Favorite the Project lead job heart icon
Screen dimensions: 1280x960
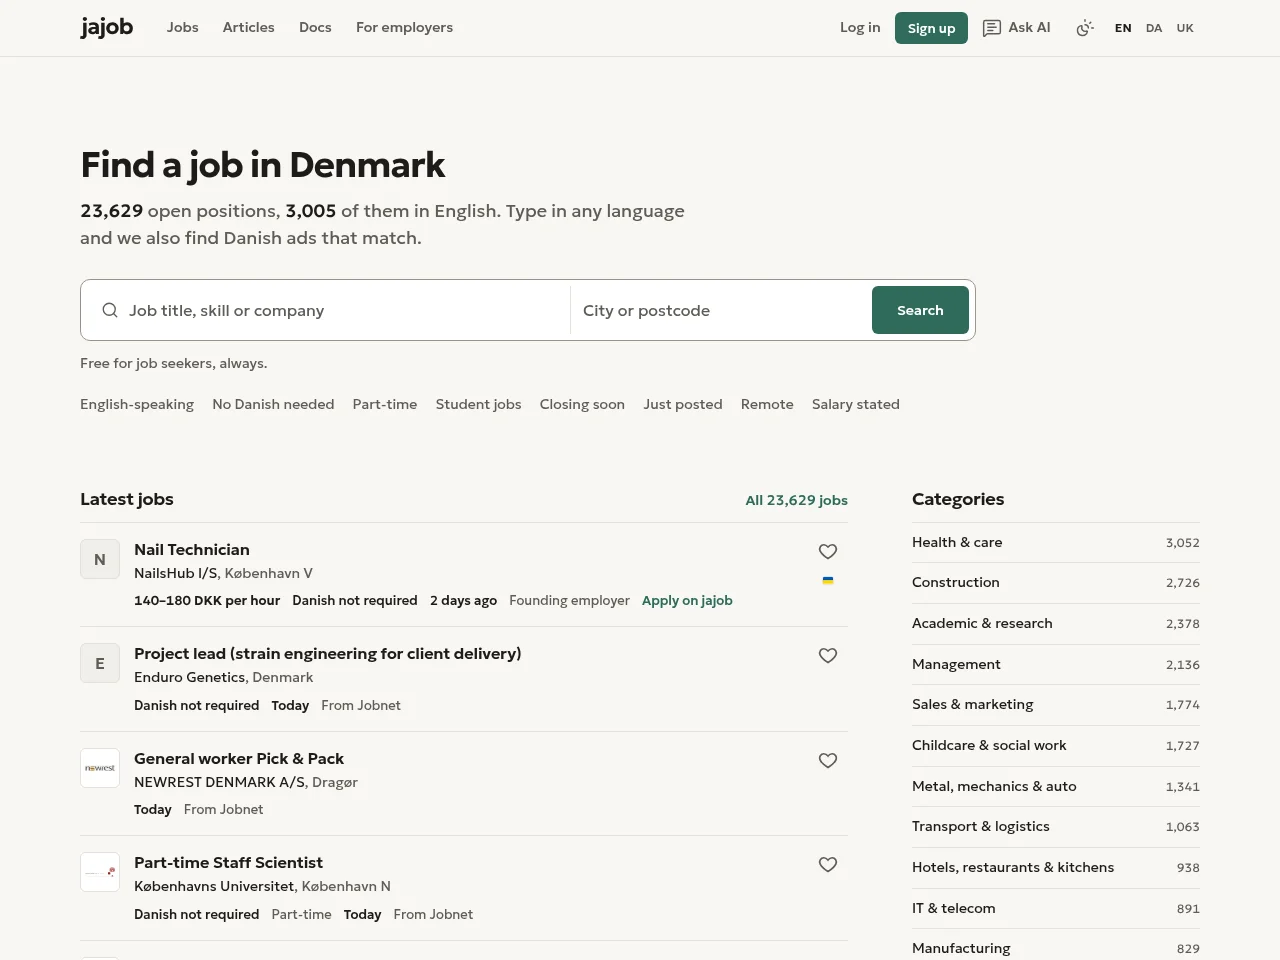pyautogui.click(x=828, y=655)
